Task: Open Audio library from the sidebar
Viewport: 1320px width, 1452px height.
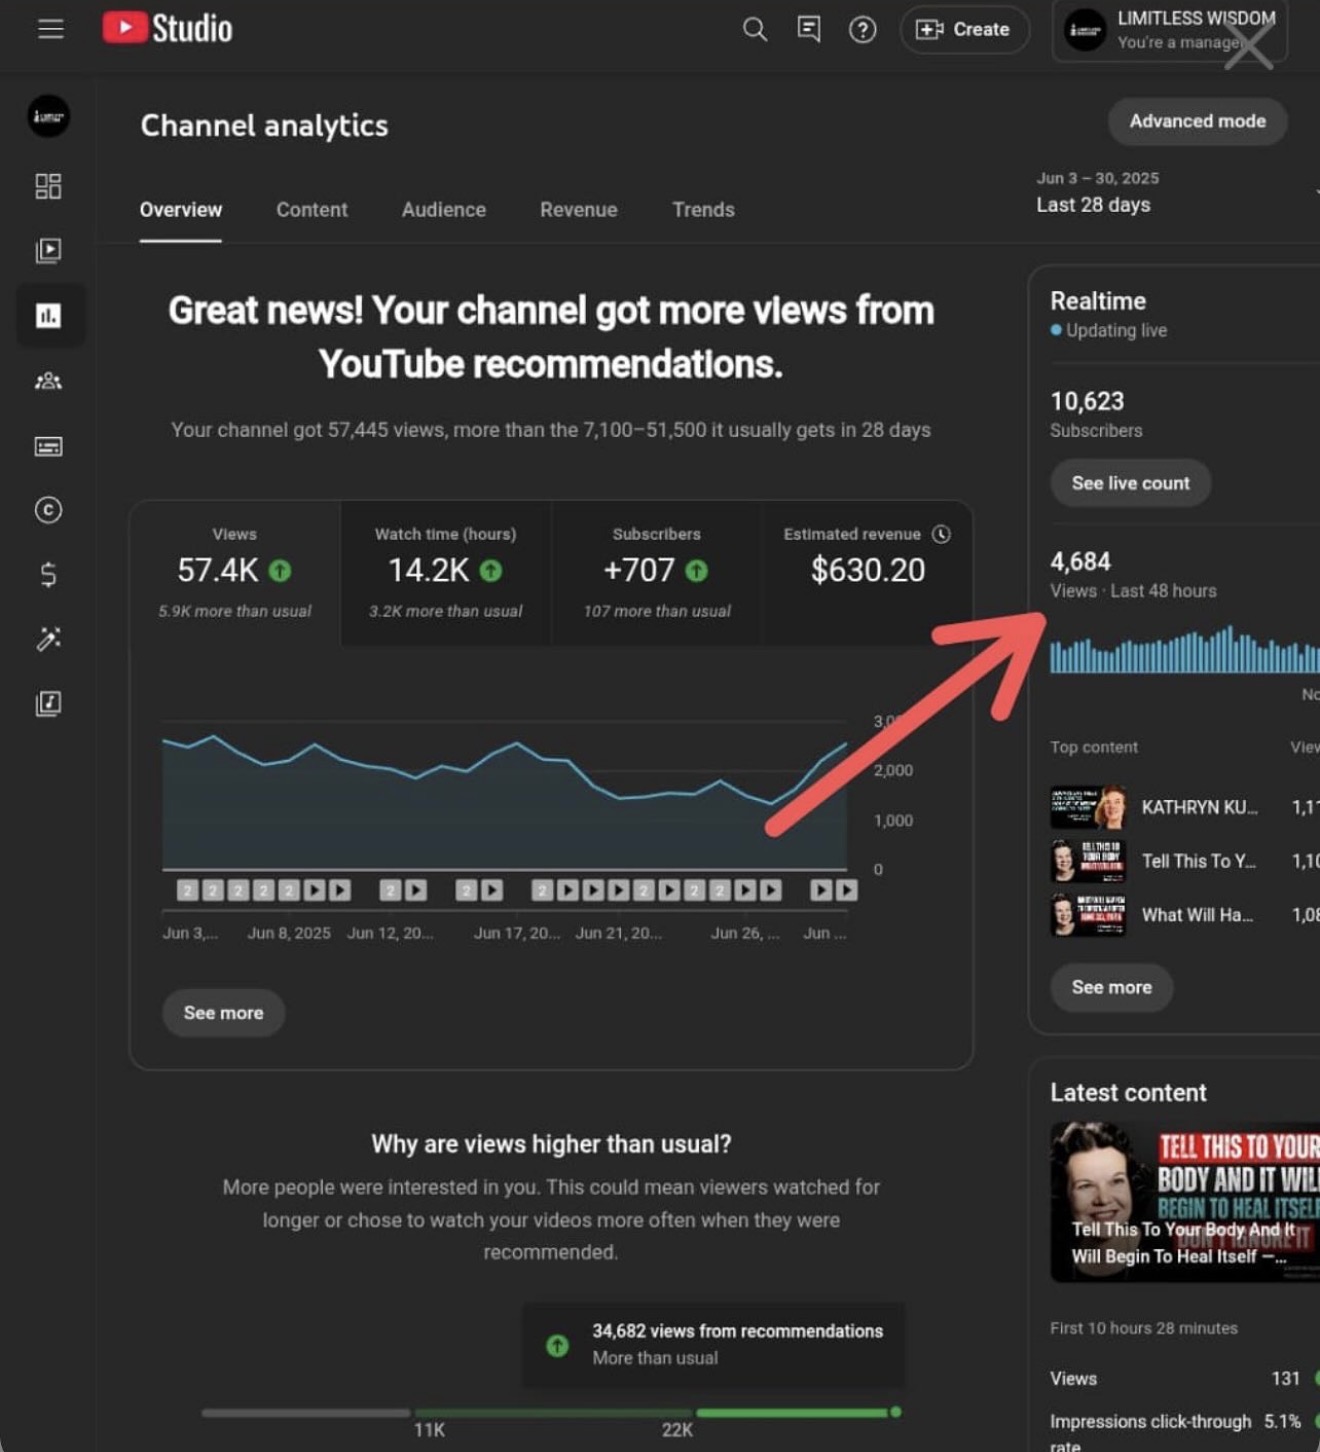Action: 48,703
